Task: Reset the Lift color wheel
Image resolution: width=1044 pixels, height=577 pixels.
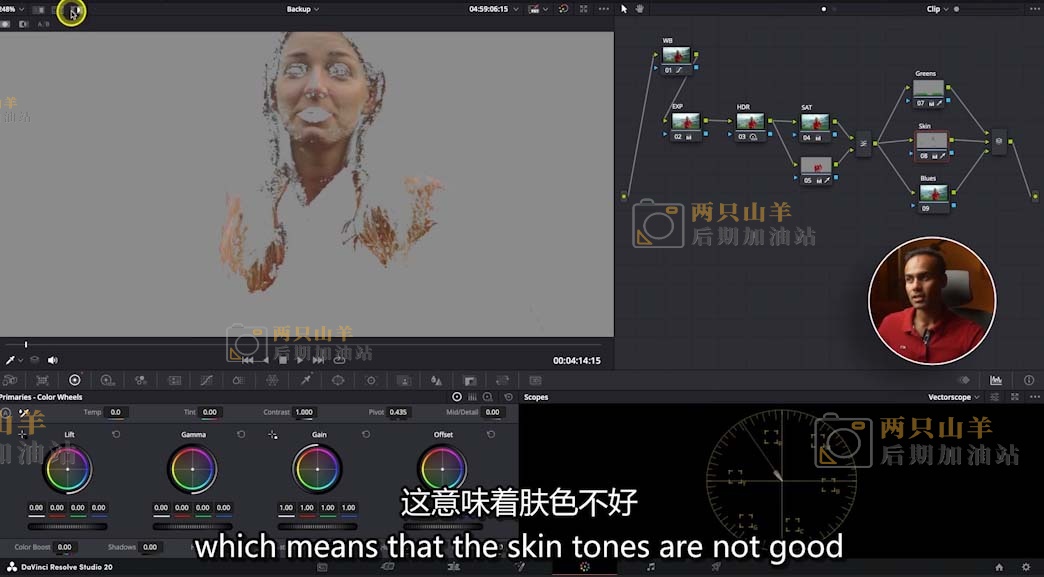Action: (116, 434)
